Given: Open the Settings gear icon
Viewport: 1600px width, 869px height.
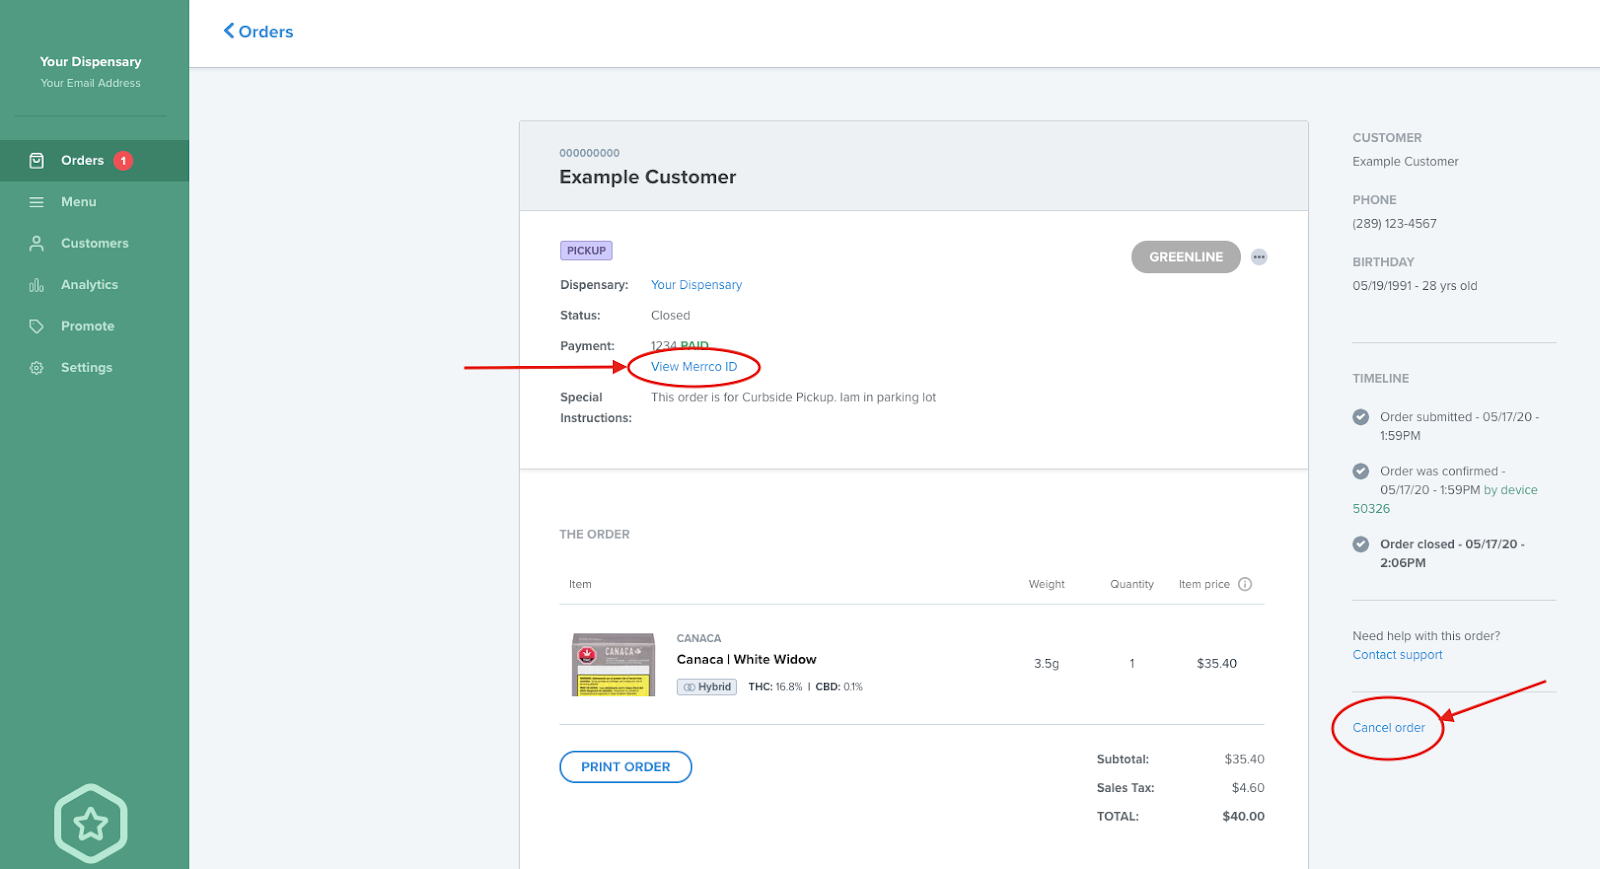Looking at the screenshot, I should pos(37,368).
